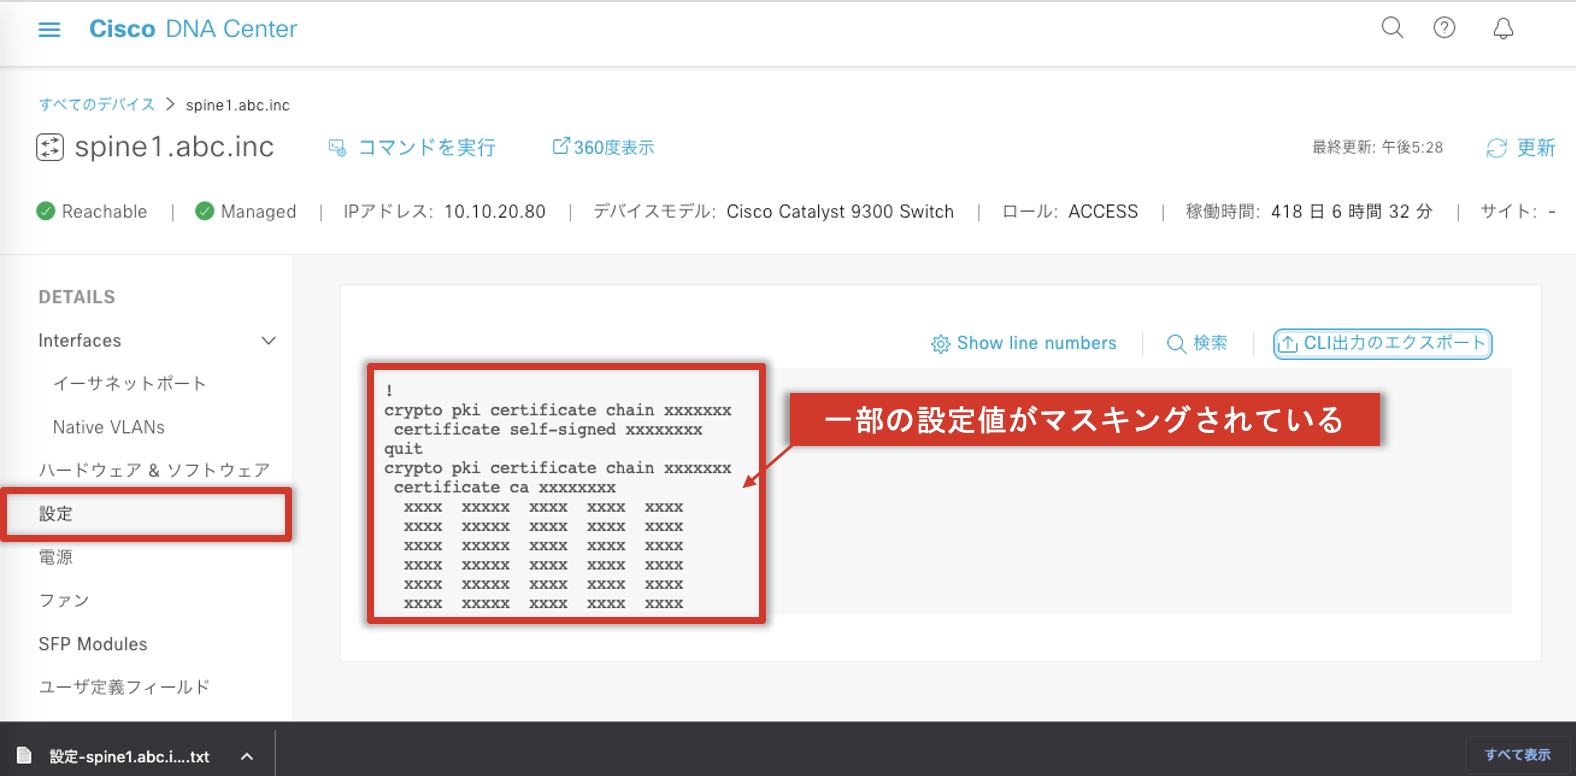Click コマンドを実行 link

pyautogui.click(x=412, y=147)
